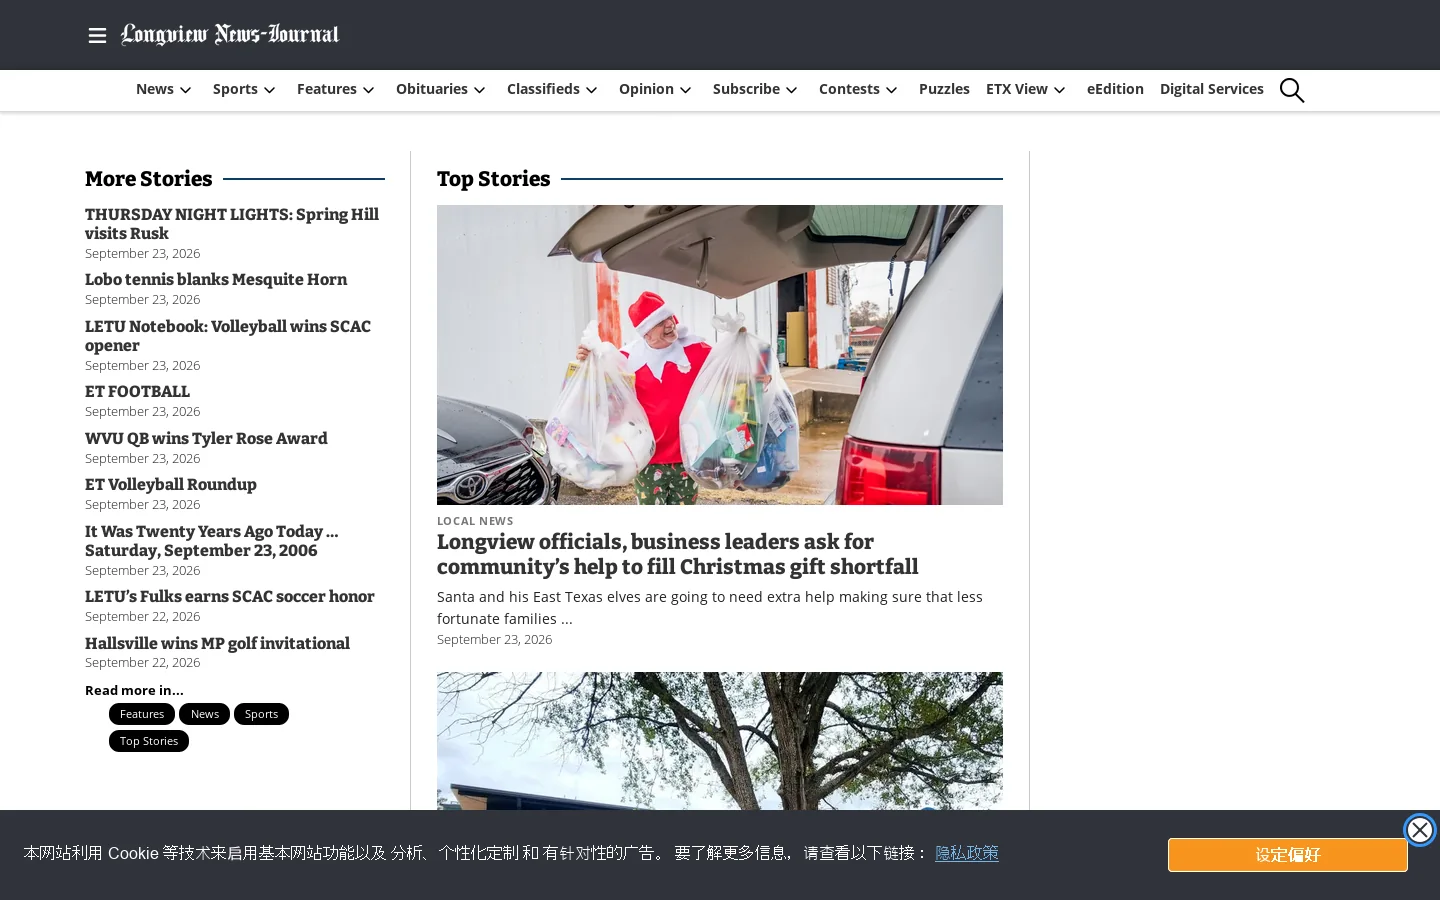Open the Features menu item
Viewport: 1440px width, 900px height.
pyautogui.click(x=327, y=89)
